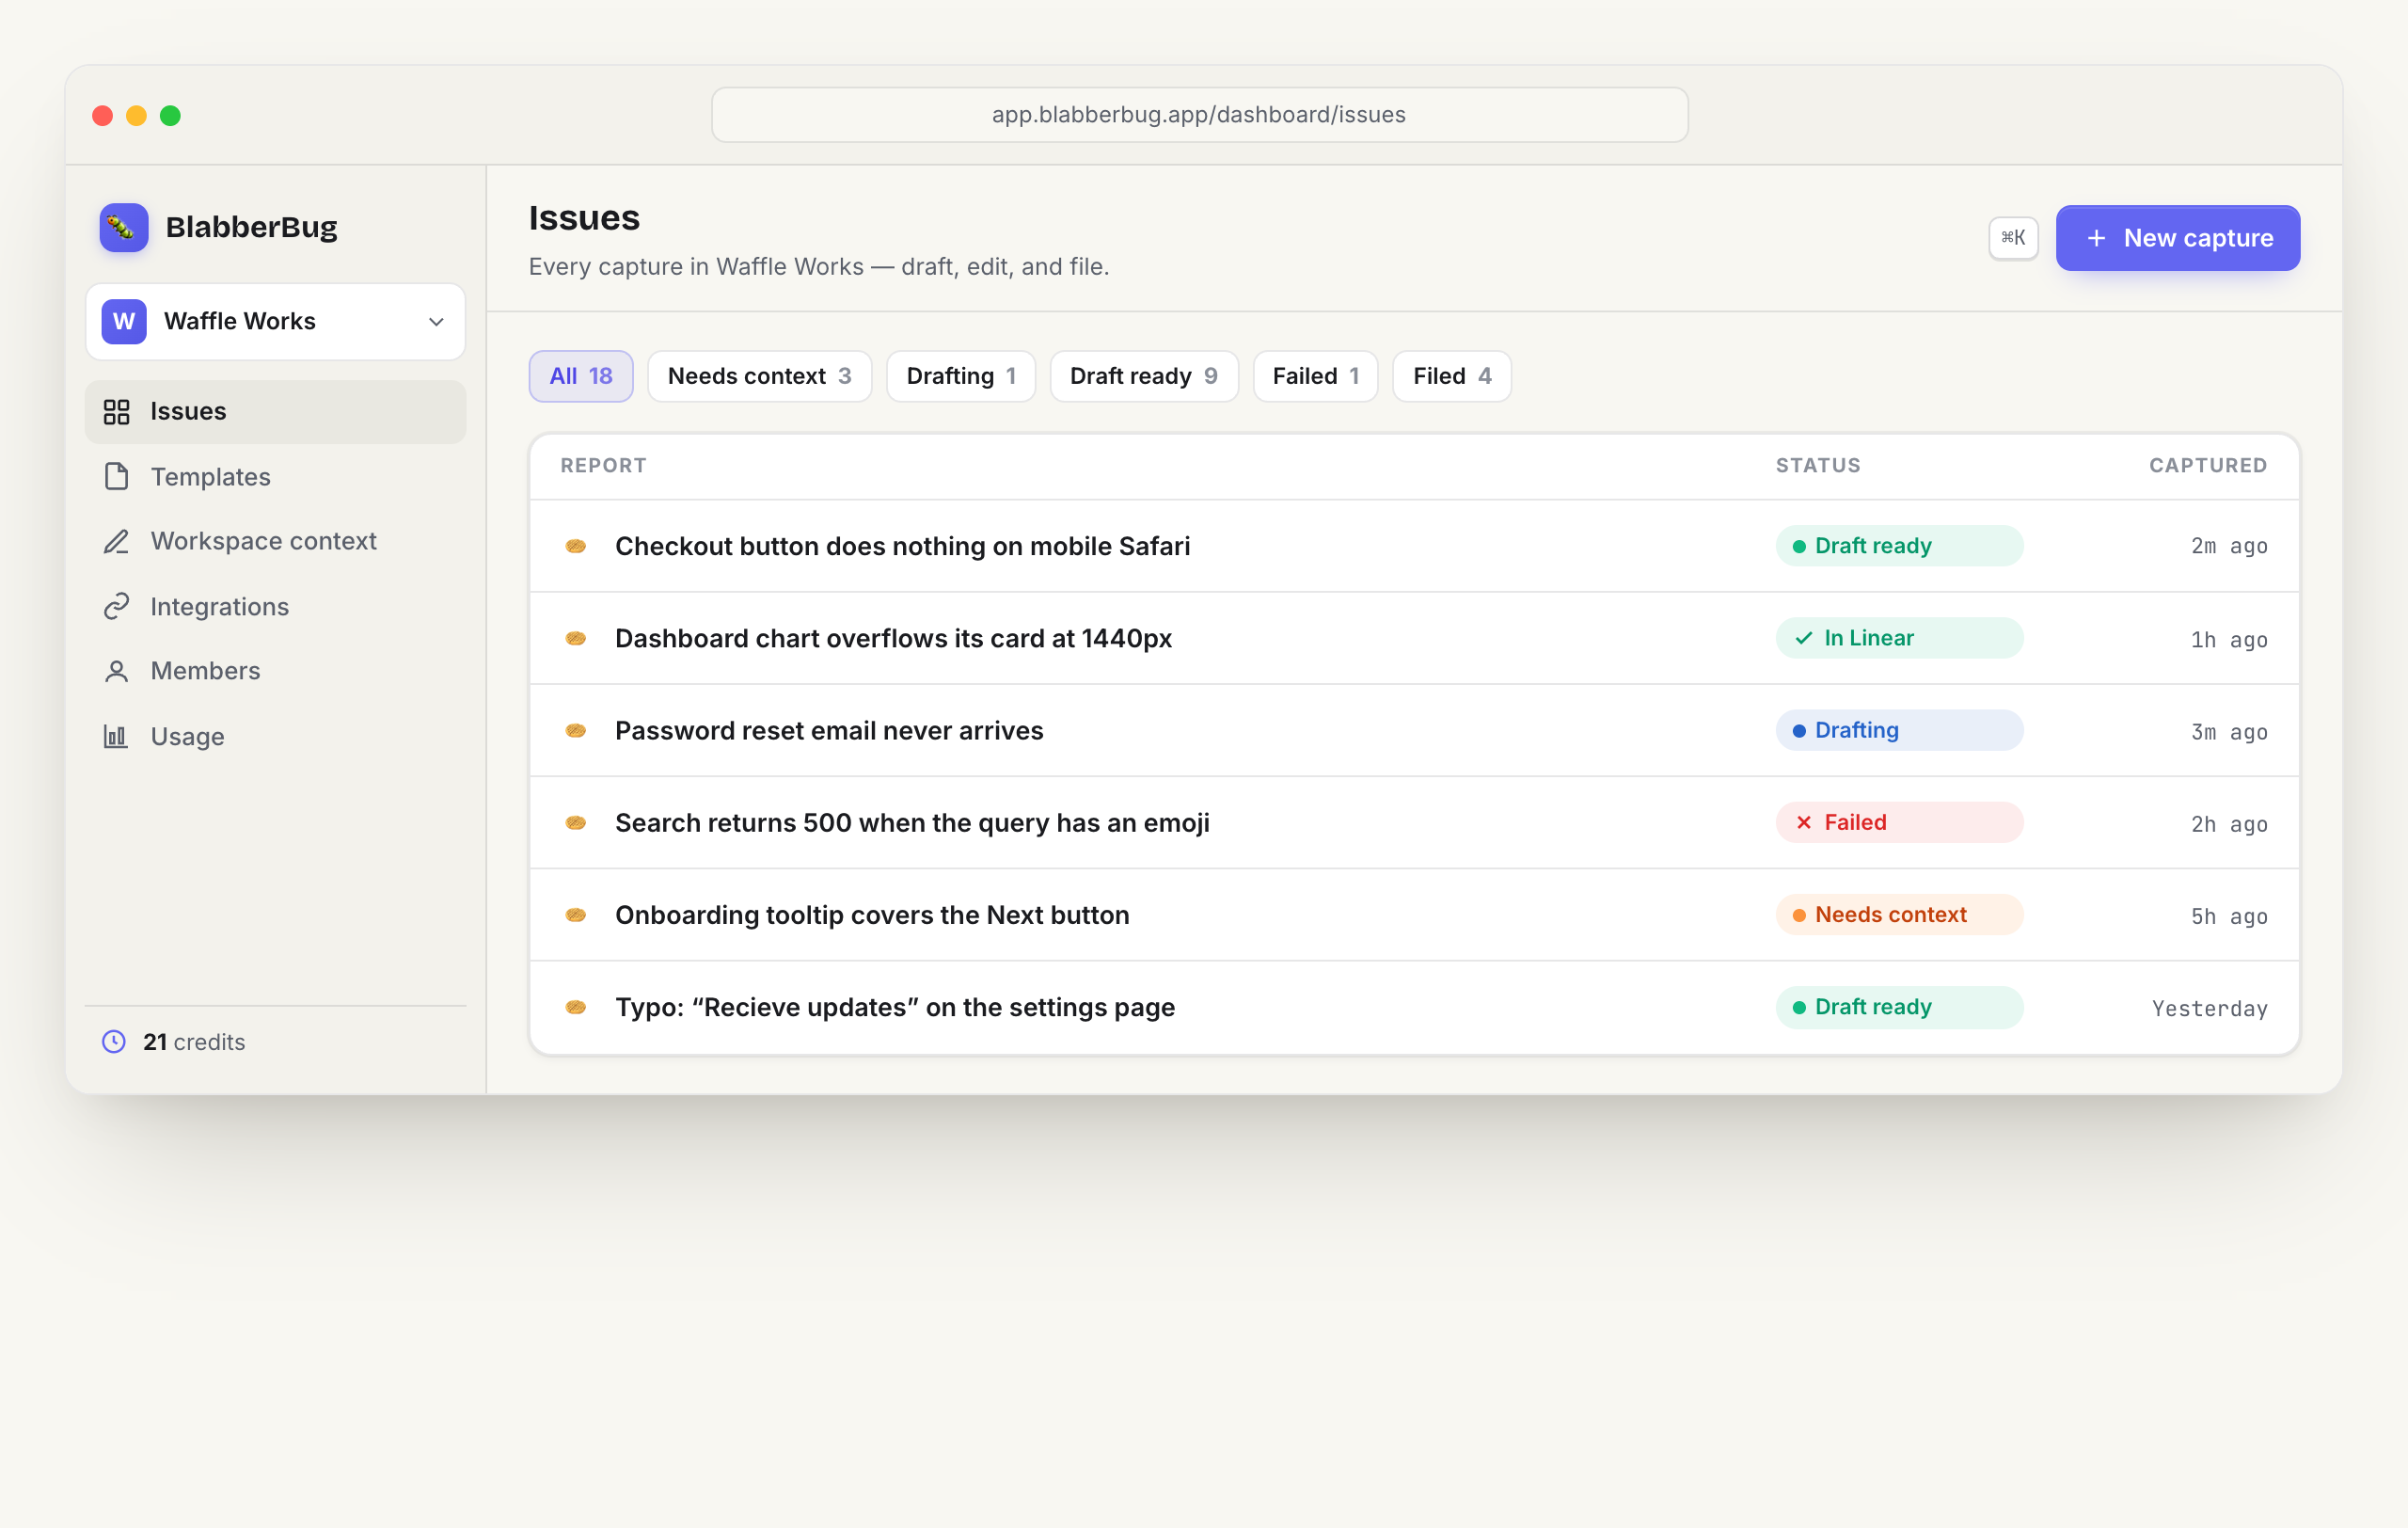Click the Drafting status badge in table

click(x=1900, y=731)
